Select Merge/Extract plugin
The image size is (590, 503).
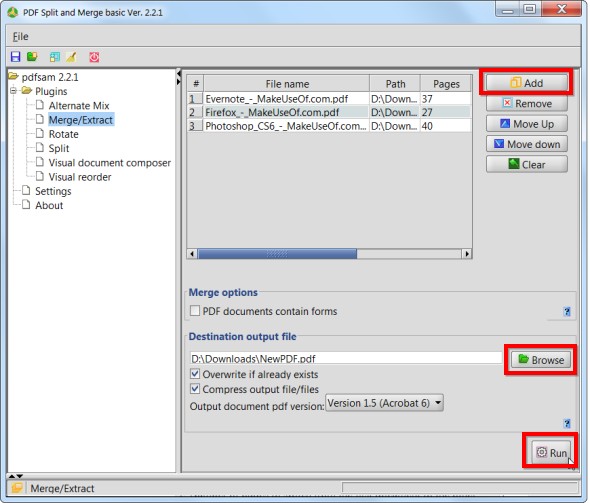(81, 120)
